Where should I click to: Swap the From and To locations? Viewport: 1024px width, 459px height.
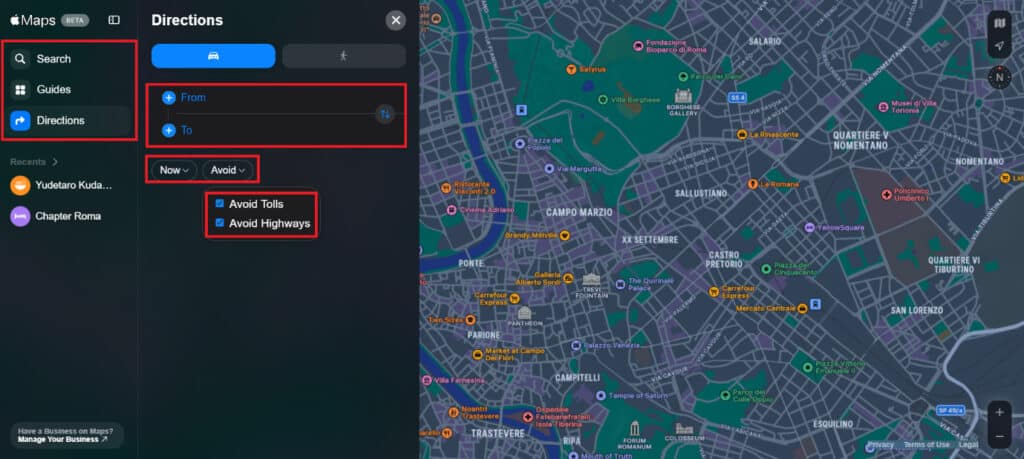coord(385,114)
